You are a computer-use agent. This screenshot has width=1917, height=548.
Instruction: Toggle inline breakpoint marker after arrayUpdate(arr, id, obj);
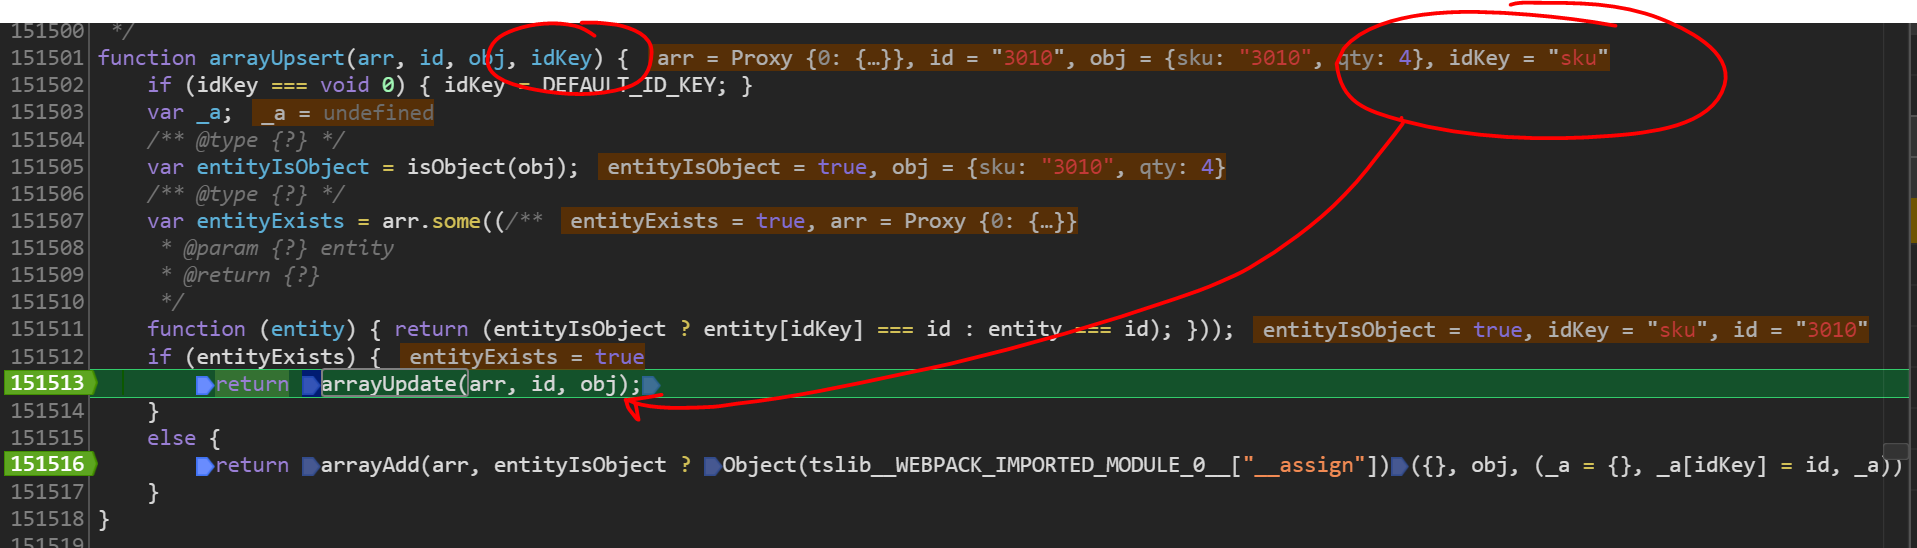[x=651, y=385]
